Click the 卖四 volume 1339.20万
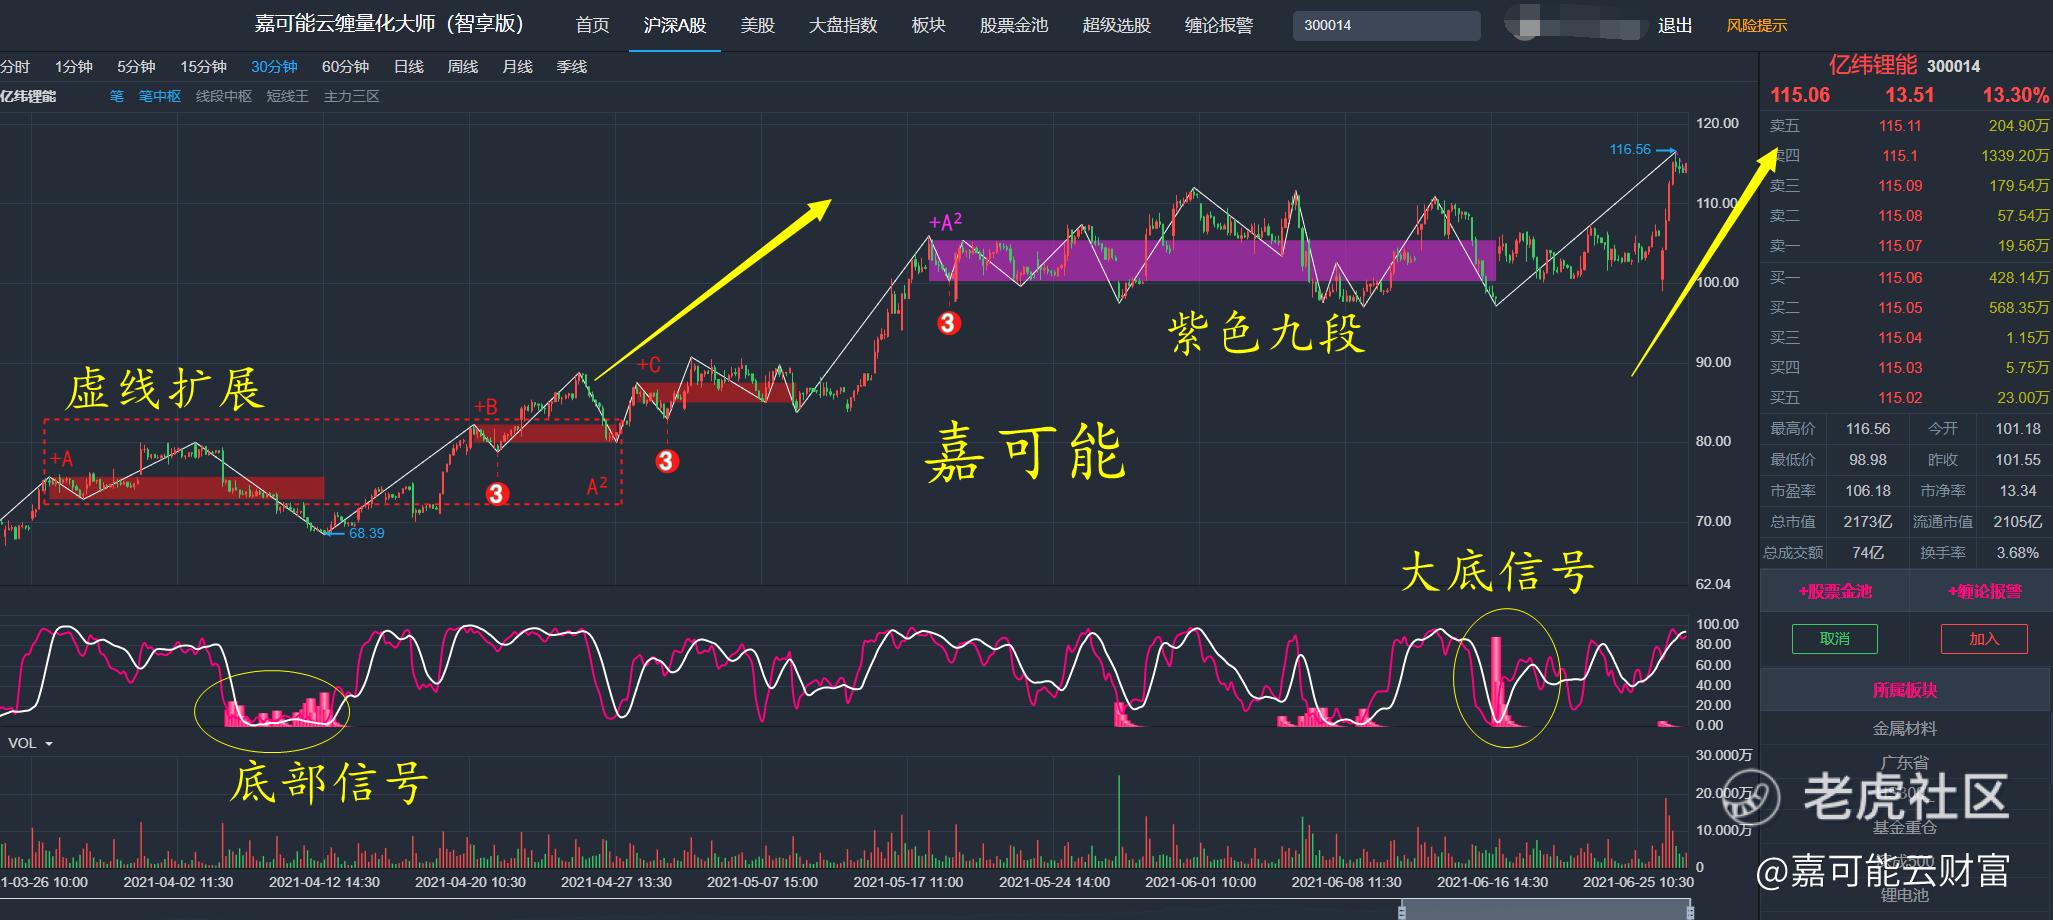Screen dimensions: 2053x920 pyautogui.click(x=2015, y=156)
